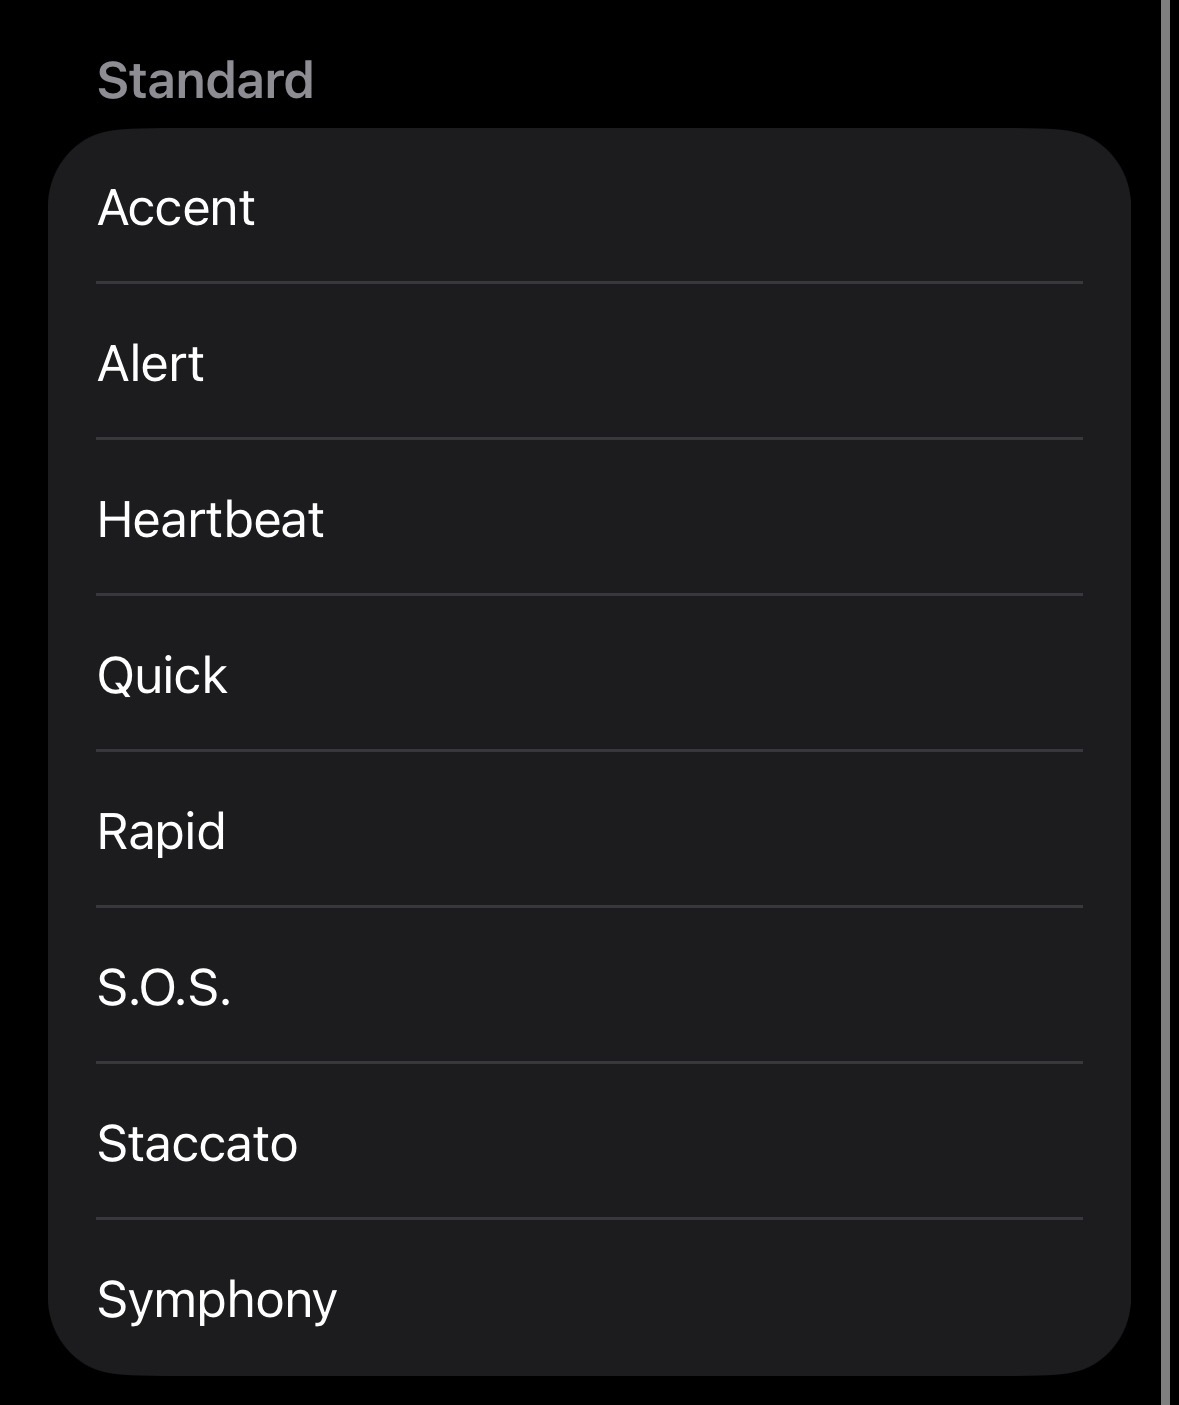Enable Staccato as the vibration
The height and width of the screenshot is (1405, 1179).
pyautogui.click(x=589, y=1144)
